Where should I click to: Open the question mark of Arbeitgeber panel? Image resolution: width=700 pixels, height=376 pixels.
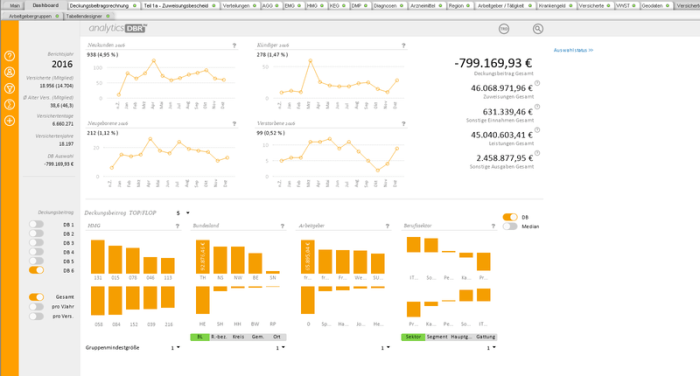coord(388,226)
